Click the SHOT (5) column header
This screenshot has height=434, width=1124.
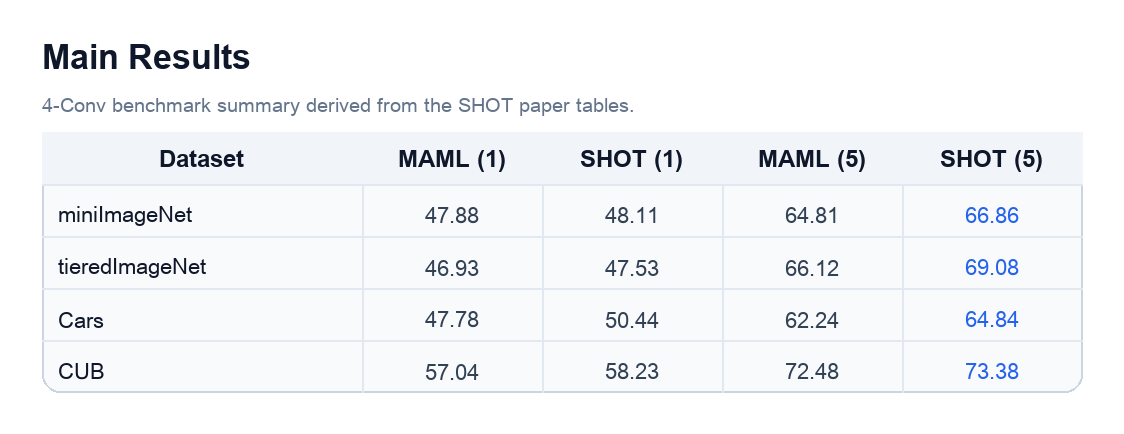[991, 159]
